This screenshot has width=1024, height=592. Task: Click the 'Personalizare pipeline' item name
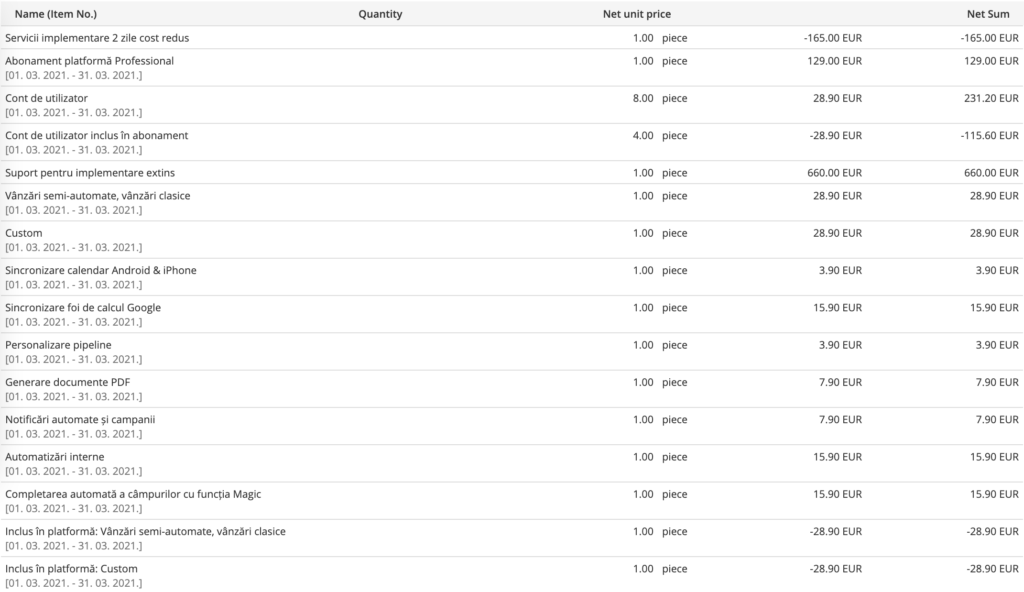(58, 345)
